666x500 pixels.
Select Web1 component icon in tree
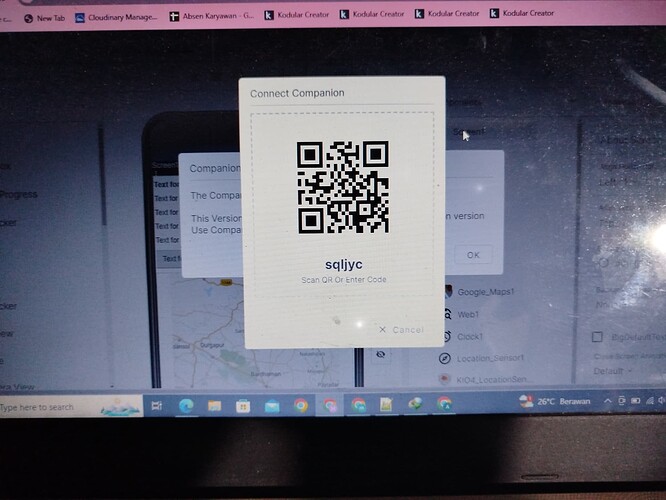click(446, 315)
